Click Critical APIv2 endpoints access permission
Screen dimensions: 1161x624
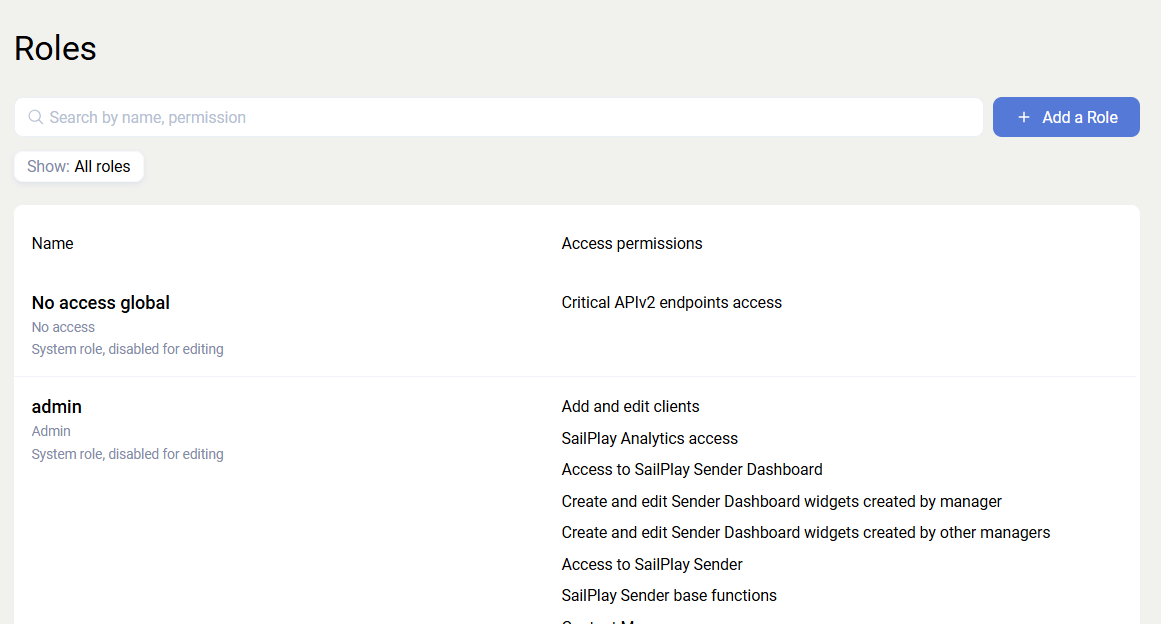coord(672,303)
